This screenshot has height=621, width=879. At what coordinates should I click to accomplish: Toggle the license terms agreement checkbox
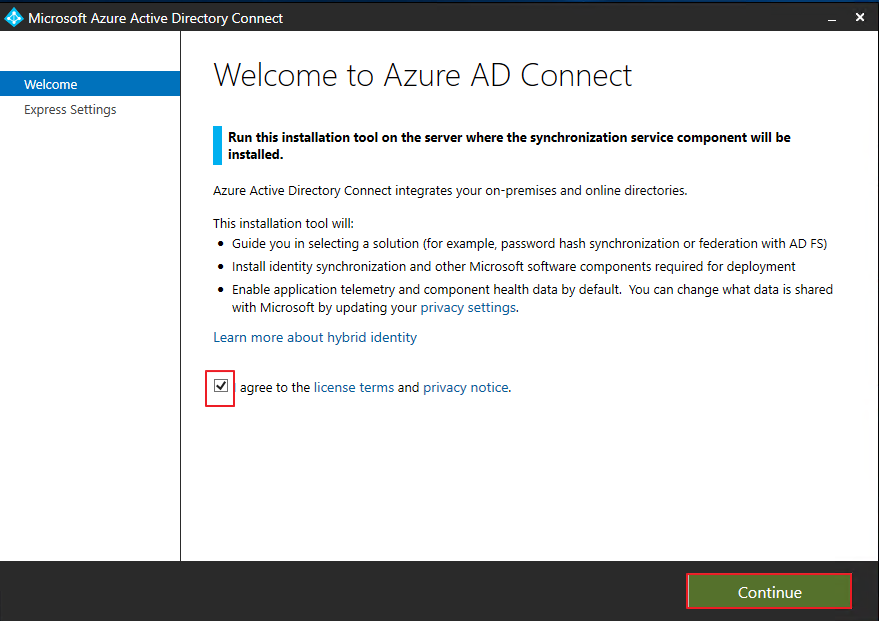coord(221,386)
